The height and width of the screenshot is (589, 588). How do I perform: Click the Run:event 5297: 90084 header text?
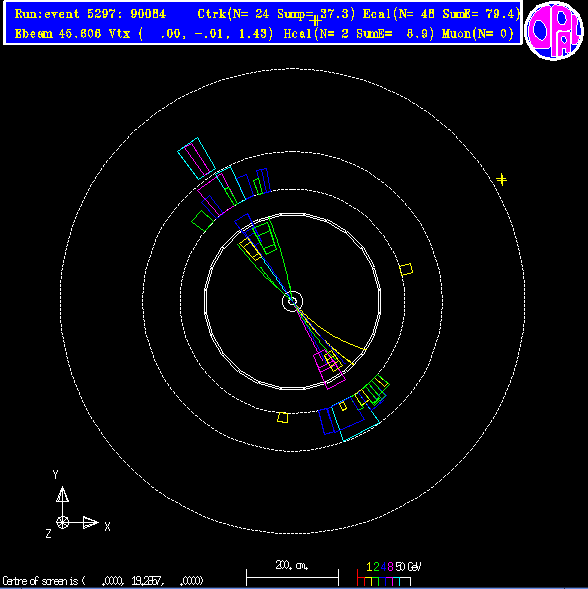pos(90,14)
